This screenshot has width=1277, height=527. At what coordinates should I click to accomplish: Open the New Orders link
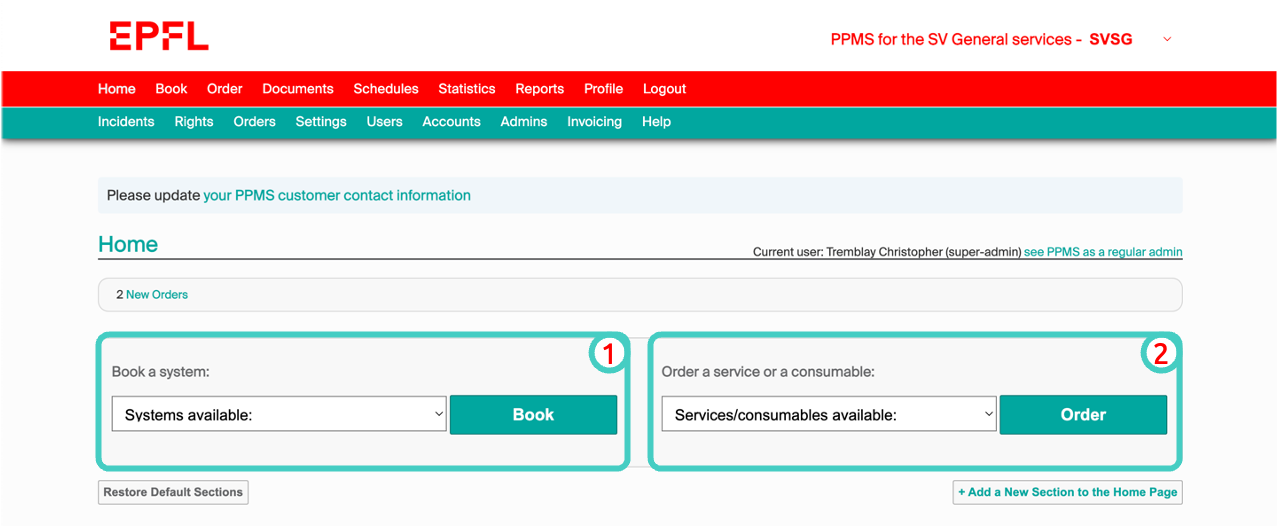click(x=156, y=295)
